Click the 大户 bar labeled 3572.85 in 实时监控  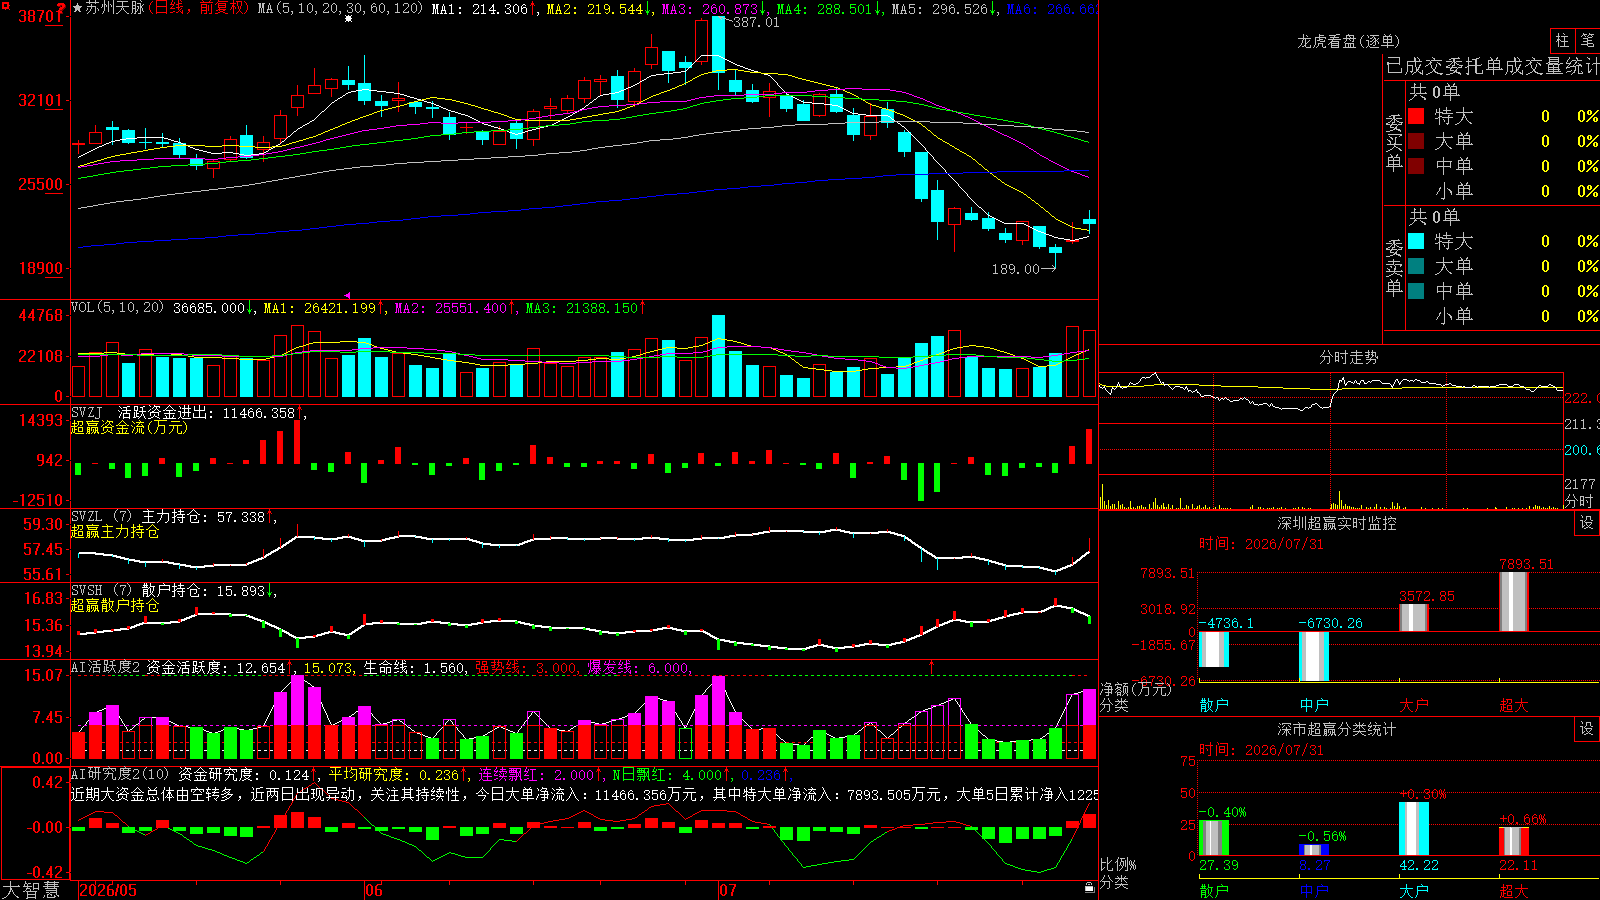point(1414,618)
